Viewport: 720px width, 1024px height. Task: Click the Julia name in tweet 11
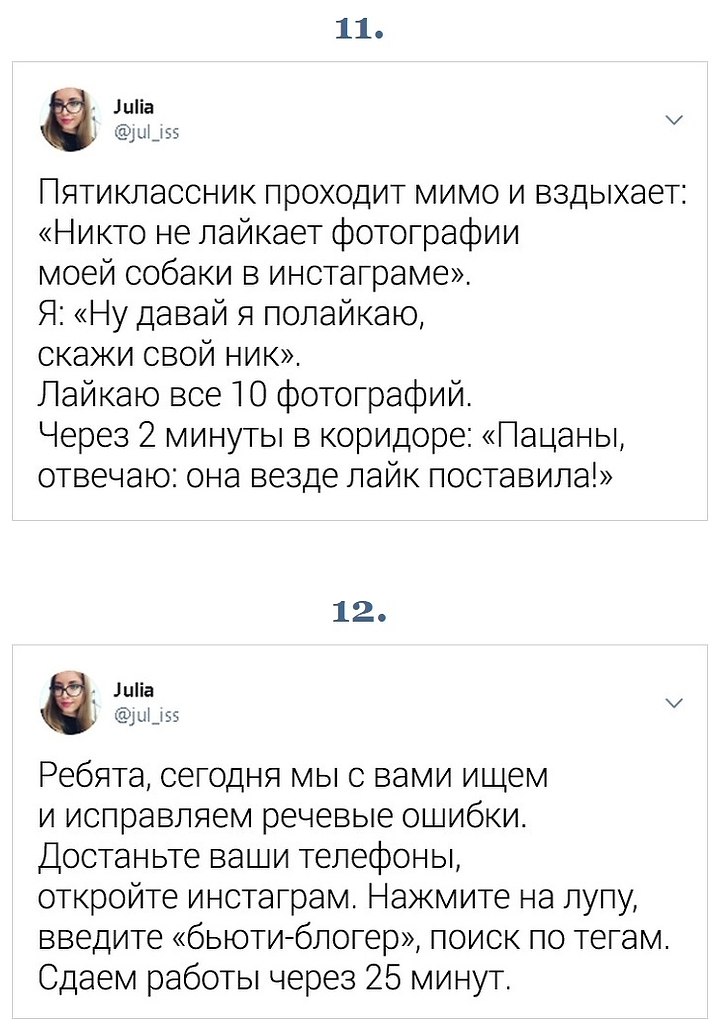(x=134, y=106)
